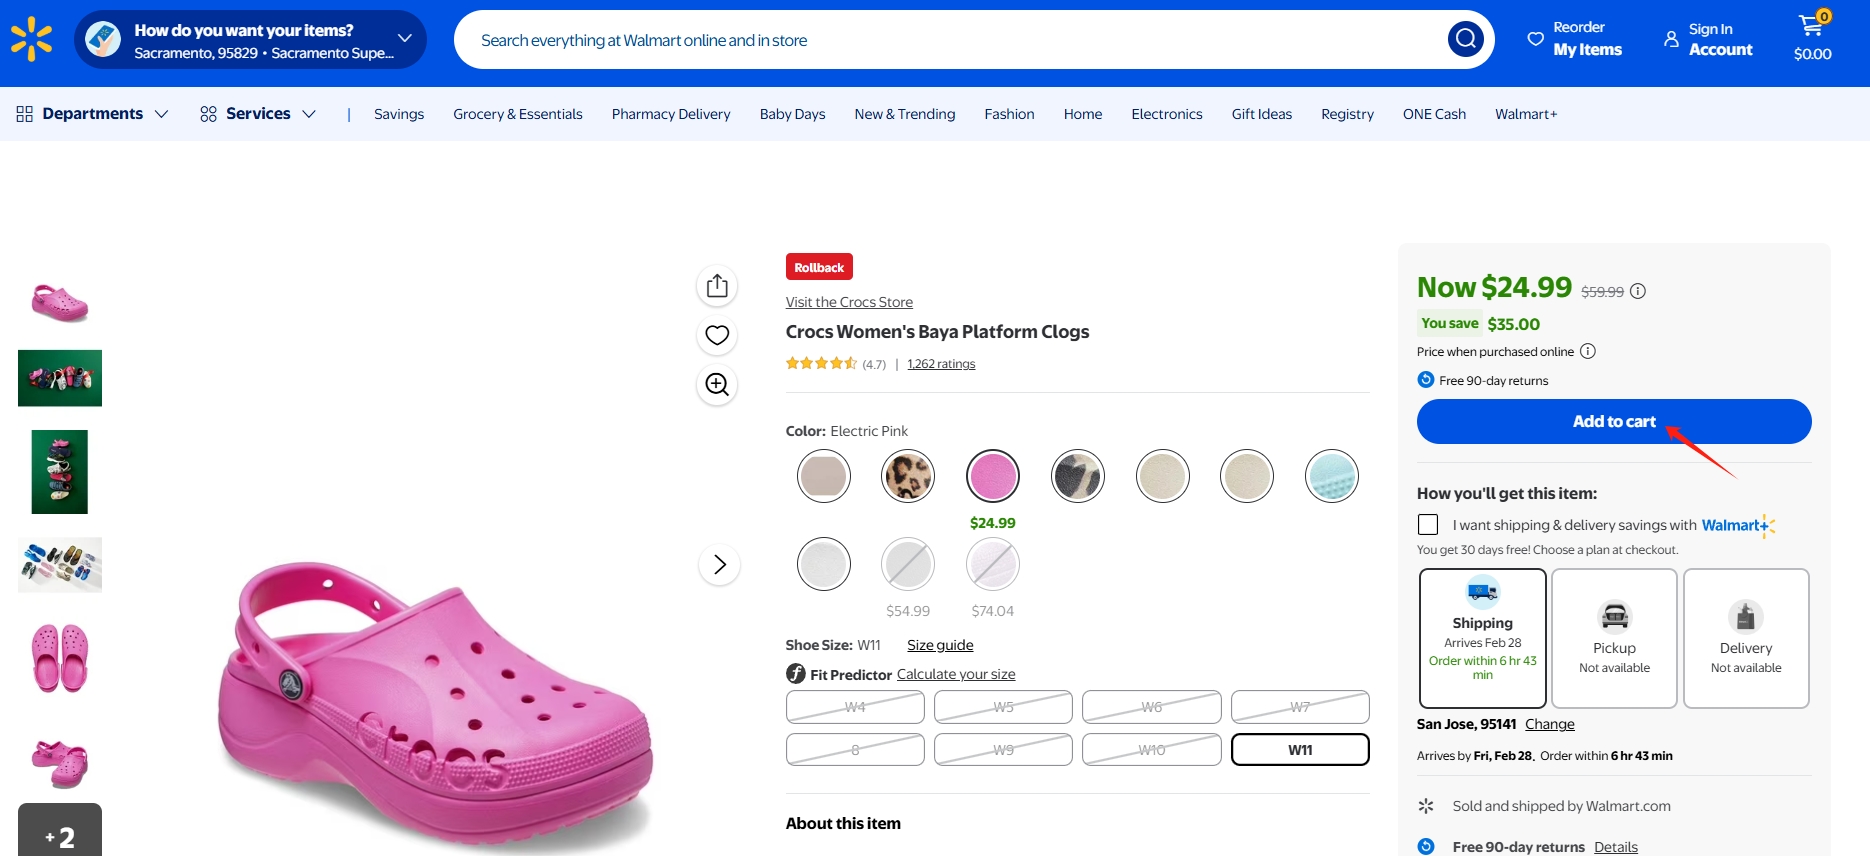
Task: Choose shoe size W10
Action: [x=1152, y=750]
